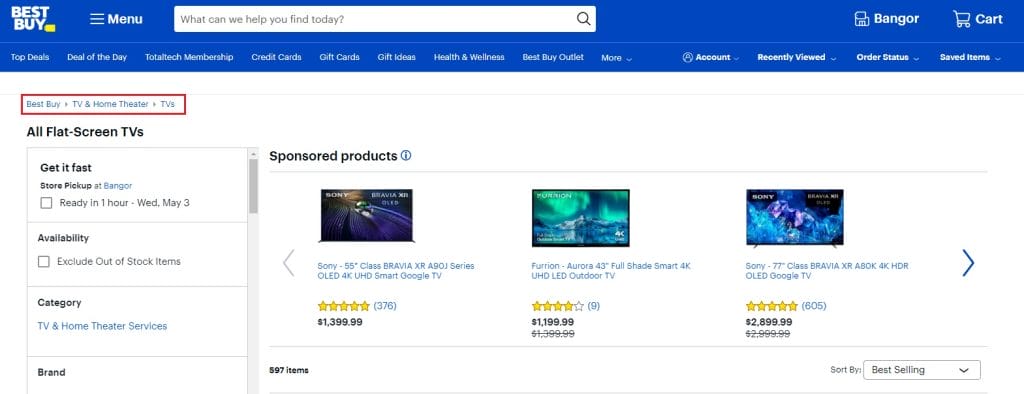Open Totaltech Membership page
Image resolution: width=1024 pixels, height=394 pixels.
(189, 57)
